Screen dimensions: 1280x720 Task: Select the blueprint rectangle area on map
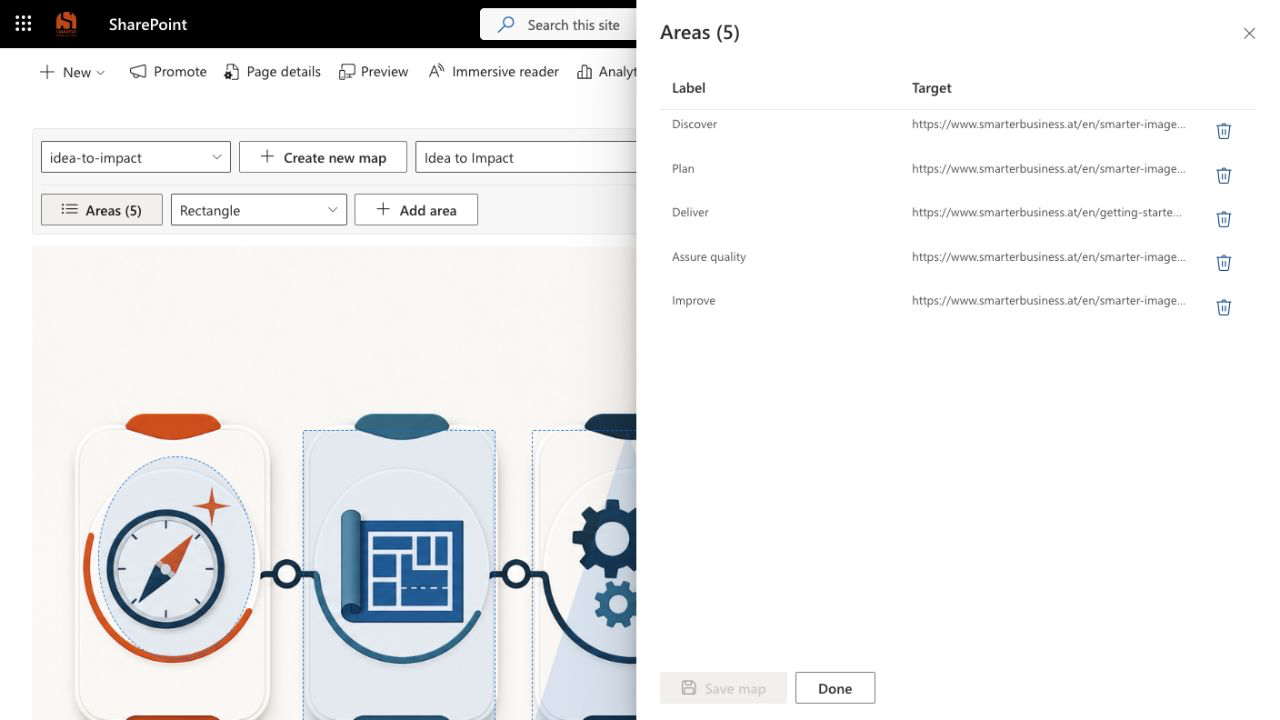click(x=399, y=575)
